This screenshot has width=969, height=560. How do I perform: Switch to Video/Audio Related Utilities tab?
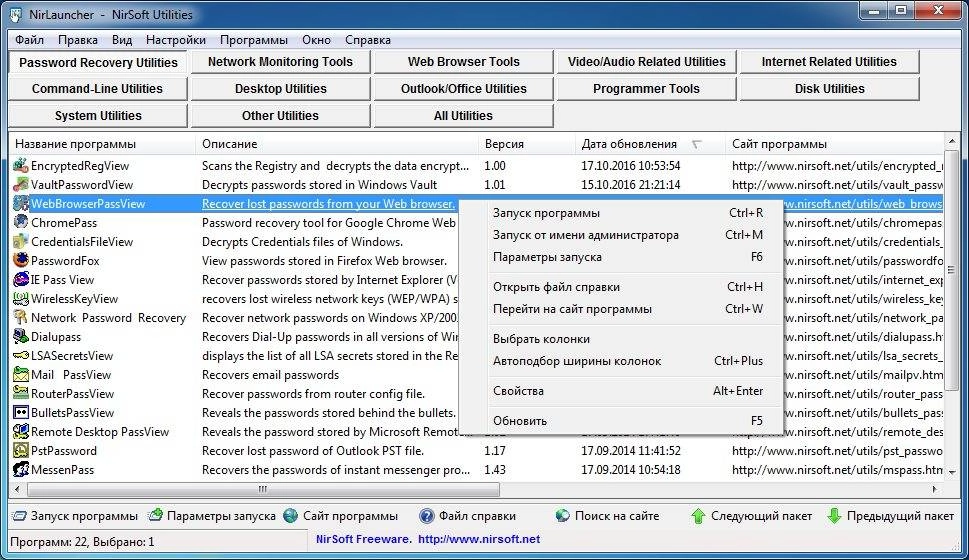[x=646, y=62]
